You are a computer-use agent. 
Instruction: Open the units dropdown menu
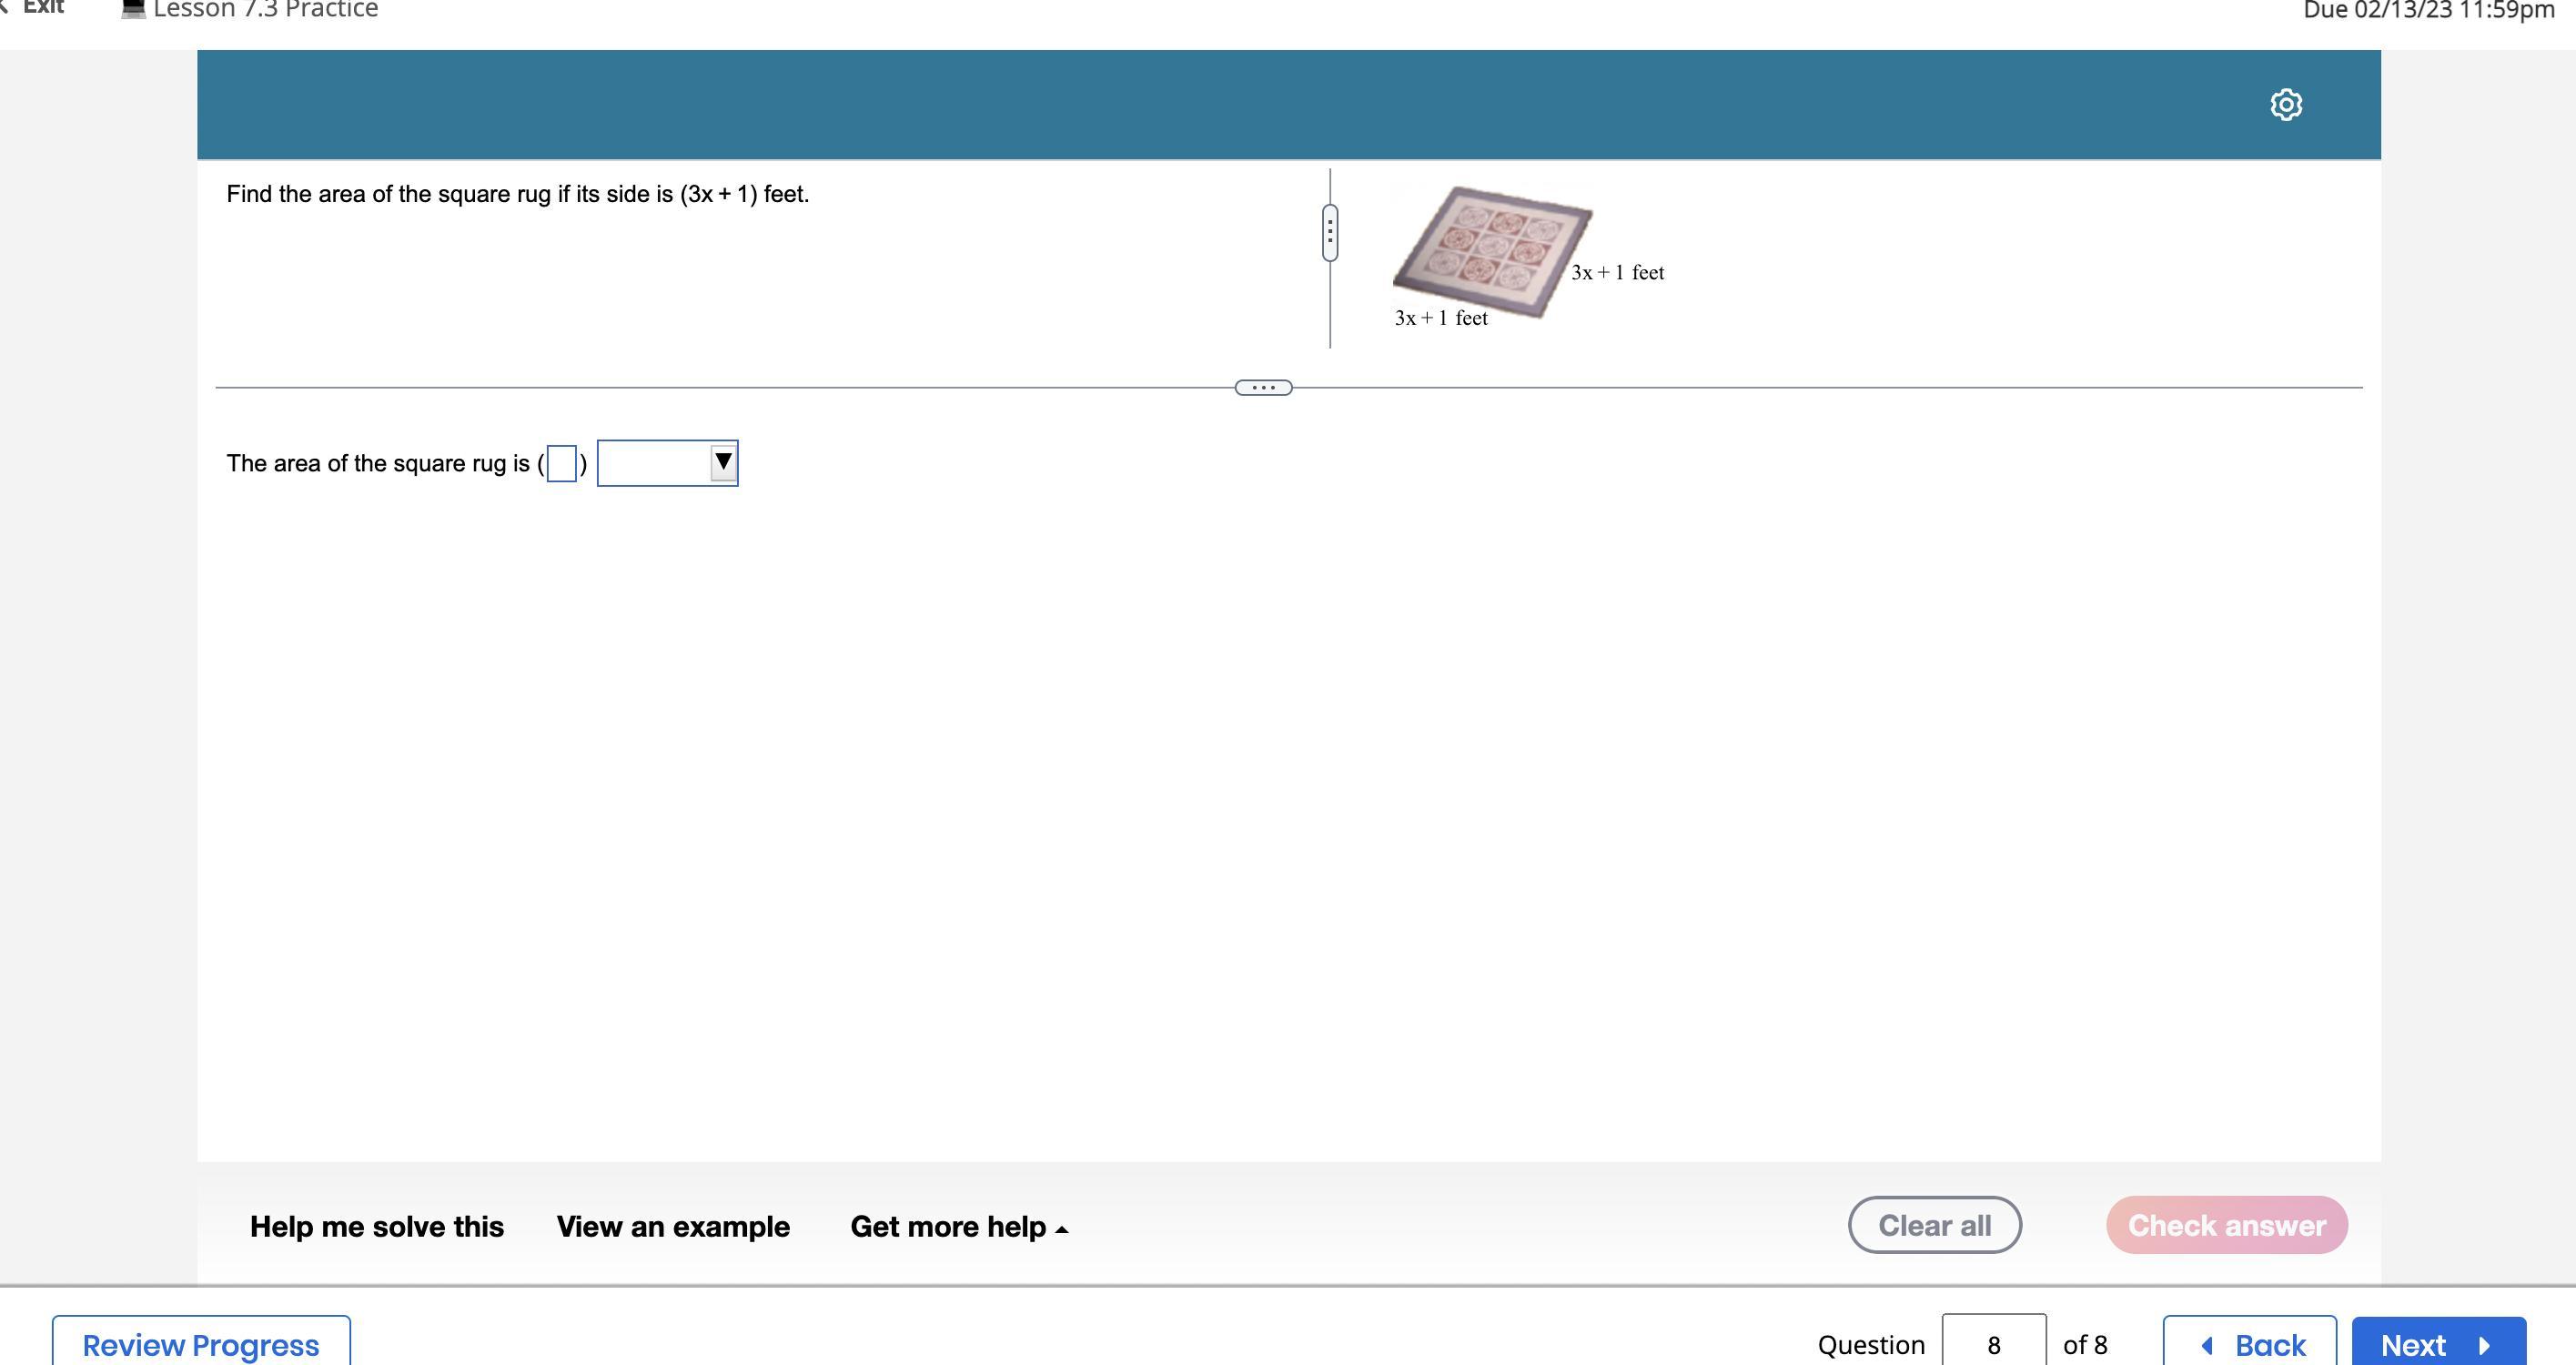pyautogui.click(x=656, y=464)
